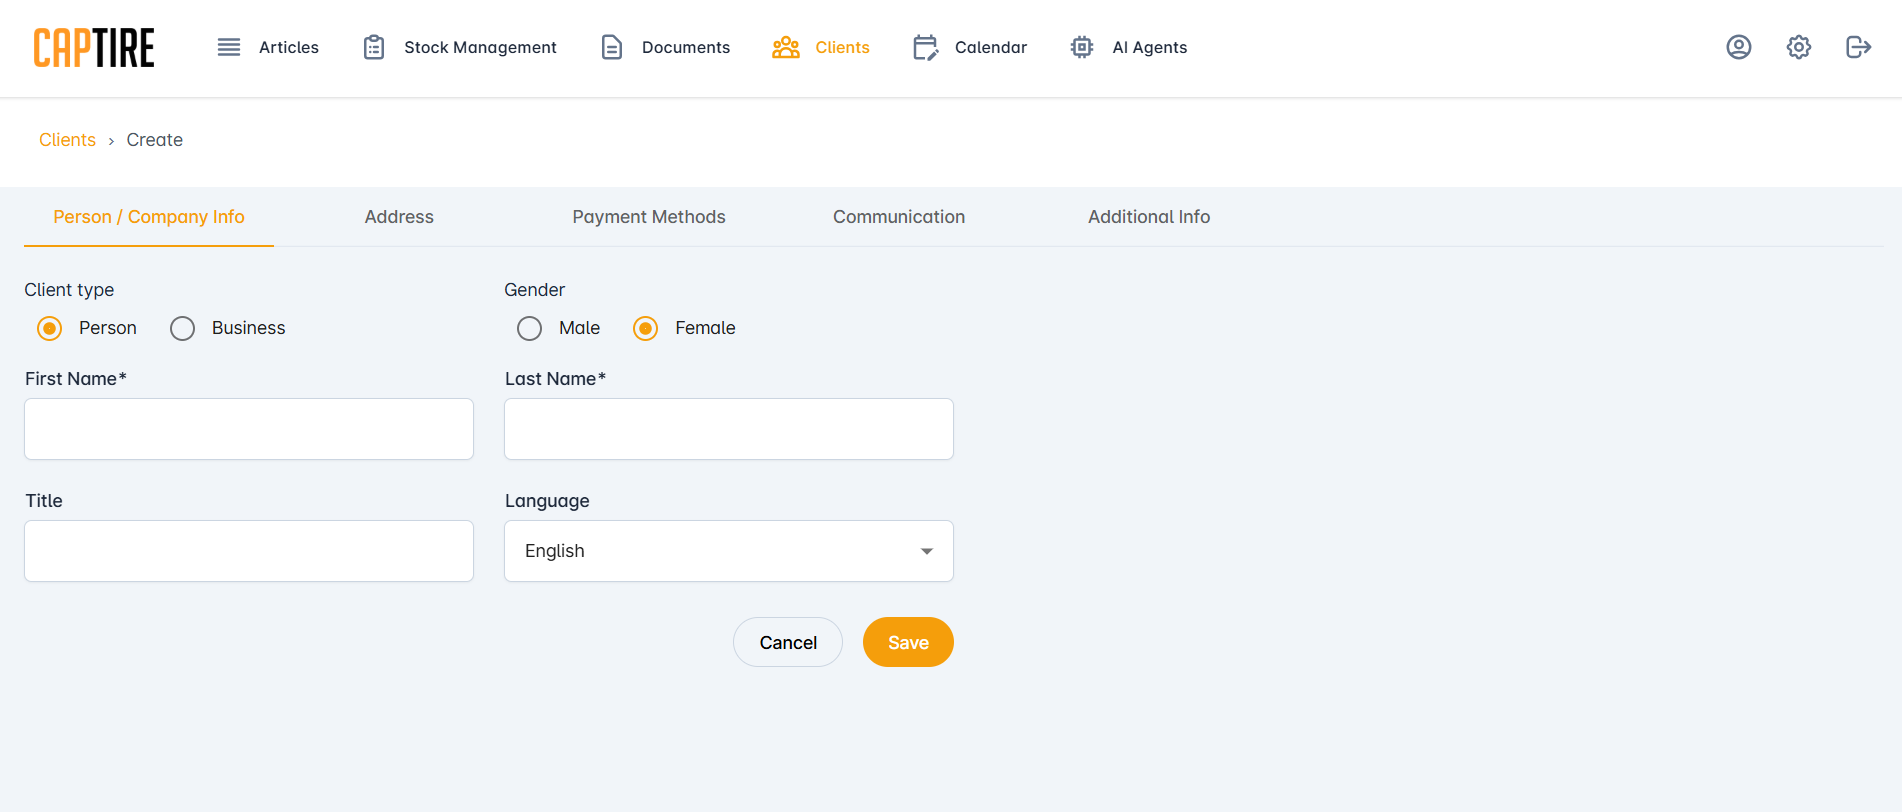Screen dimensions: 1902x812
Task: Click the Stock Management clipboard icon
Action: [x=374, y=47]
